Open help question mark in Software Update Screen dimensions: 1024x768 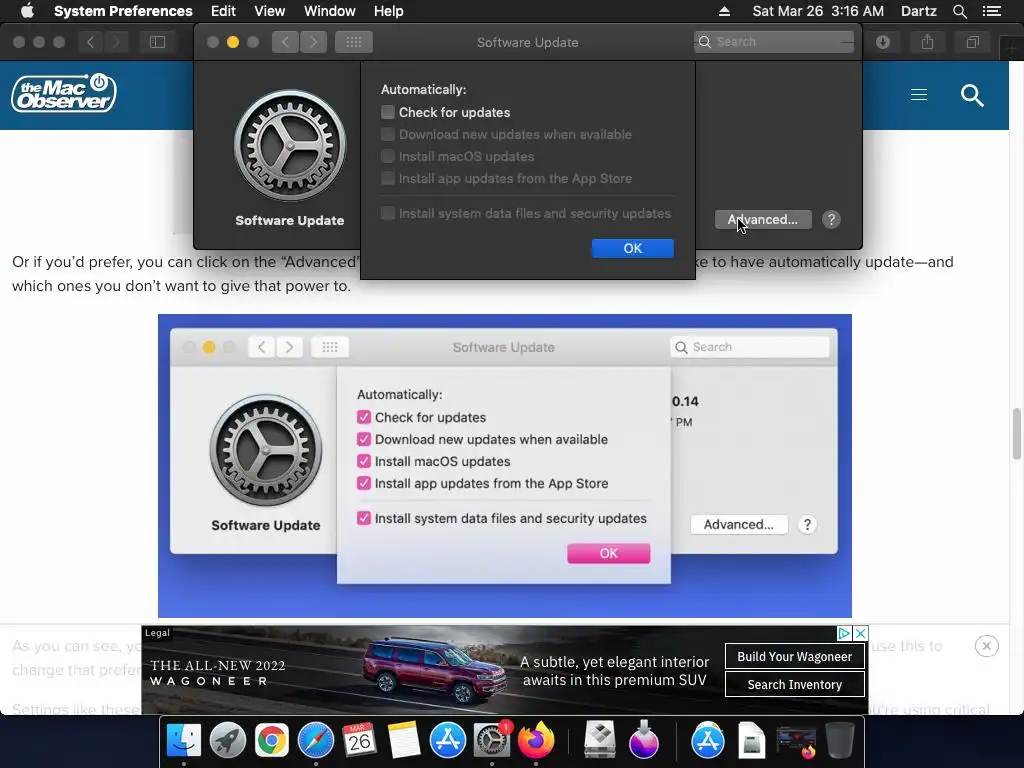point(831,219)
